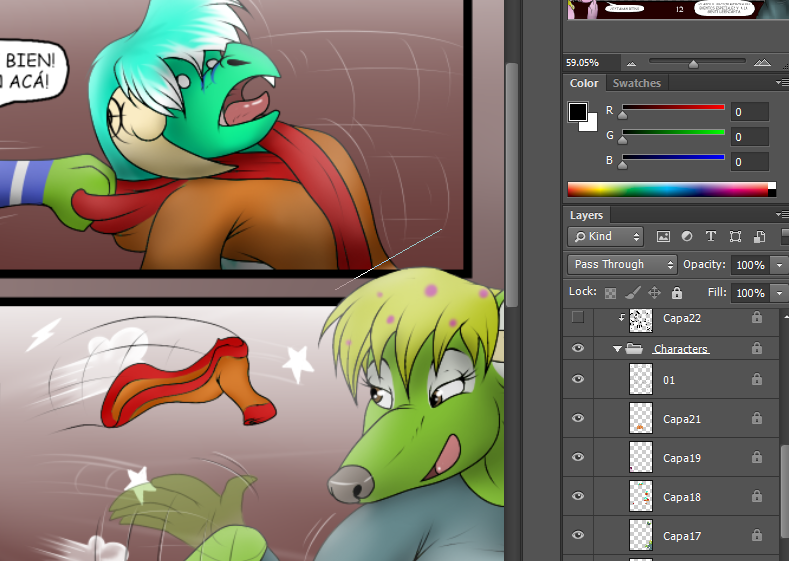
Task: Filter layers by adjustment layers icon
Action: click(x=687, y=236)
